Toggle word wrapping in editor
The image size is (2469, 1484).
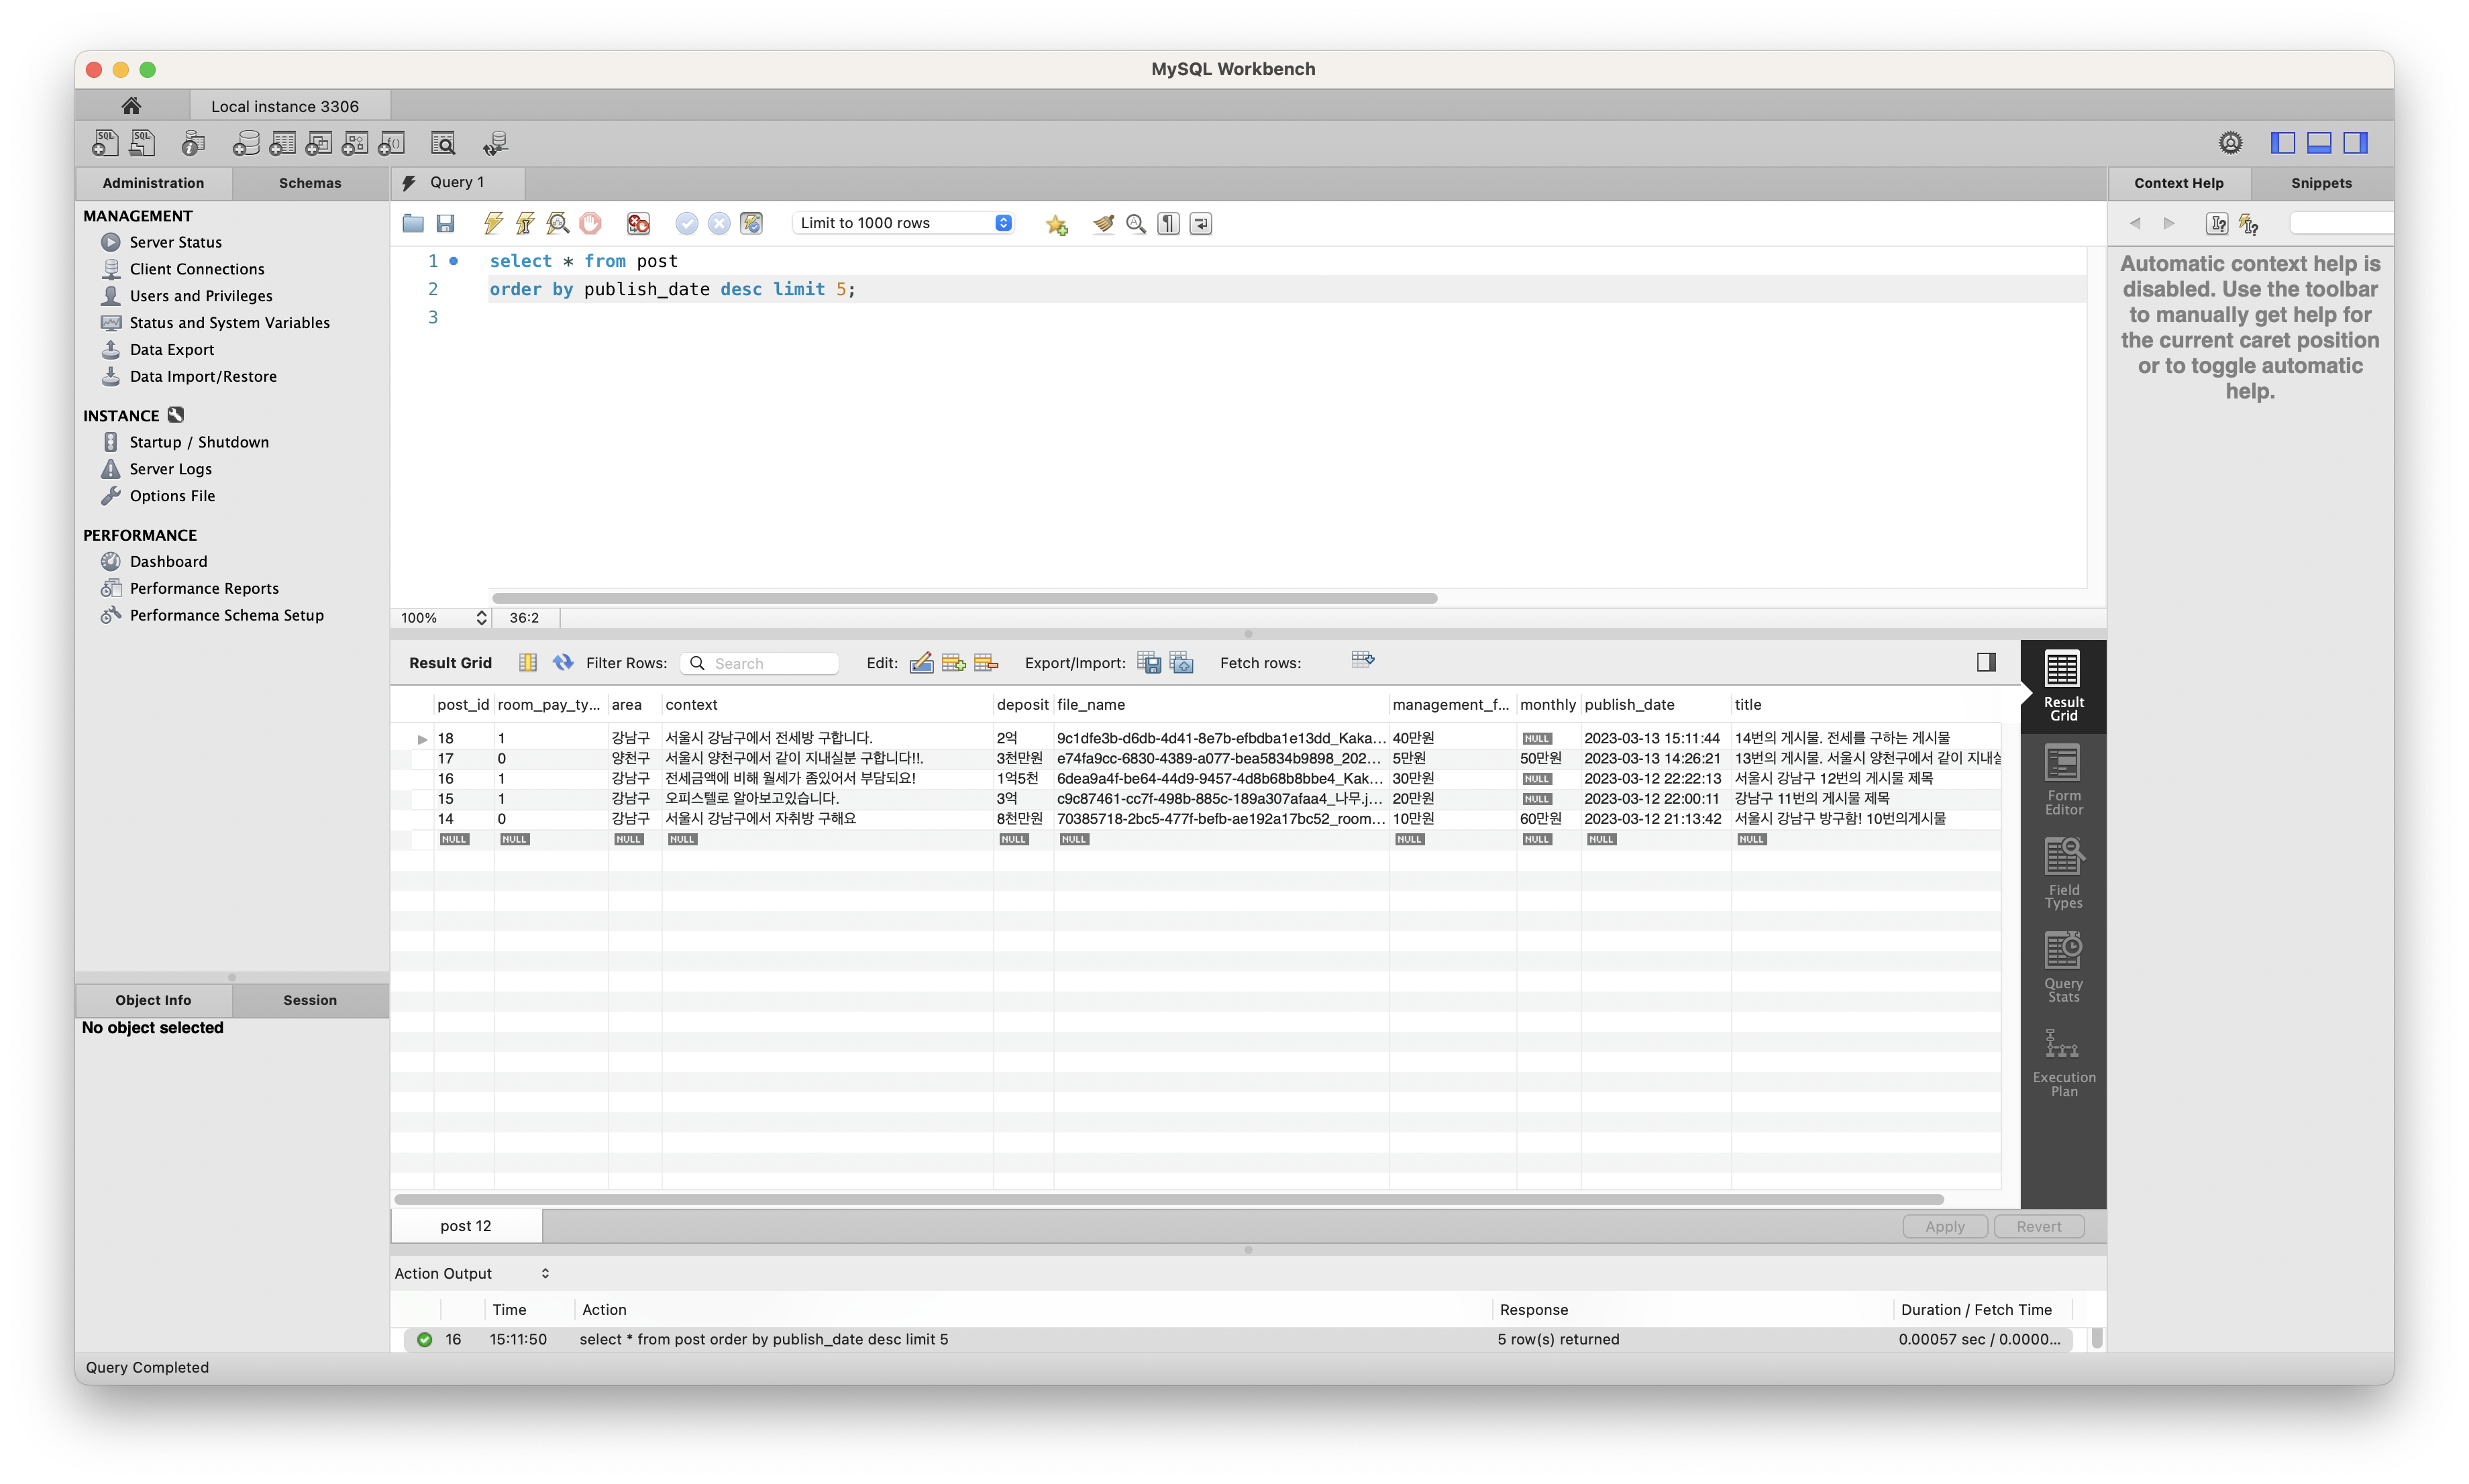(1201, 223)
